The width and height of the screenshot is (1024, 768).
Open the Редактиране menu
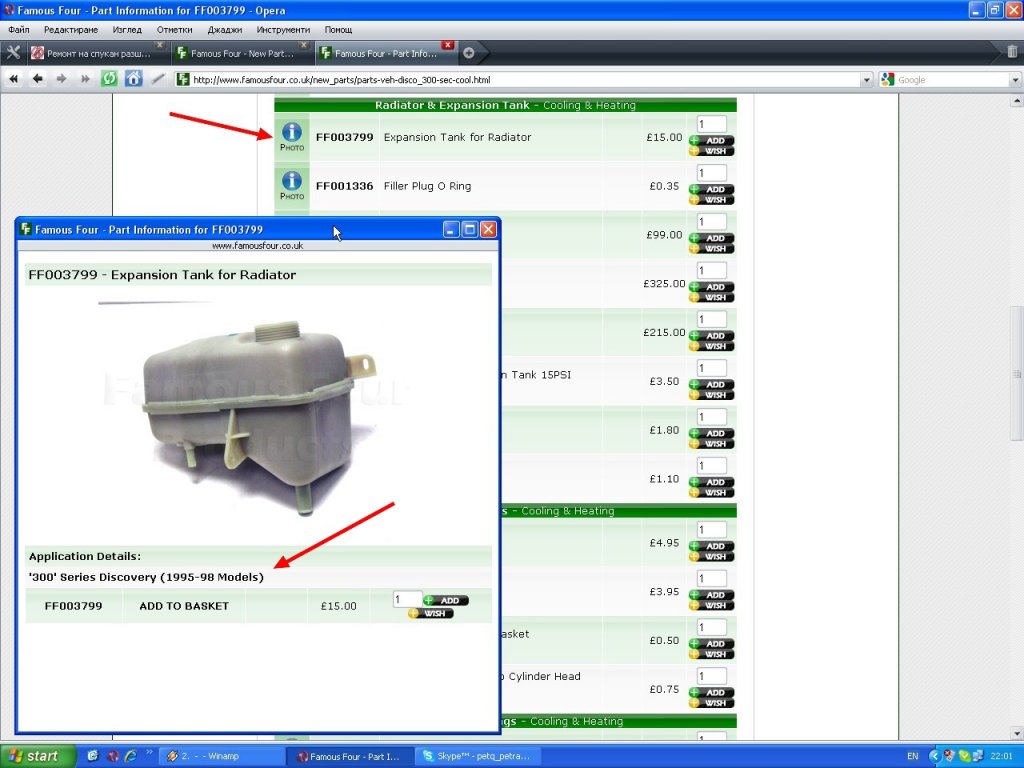[x=71, y=29]
